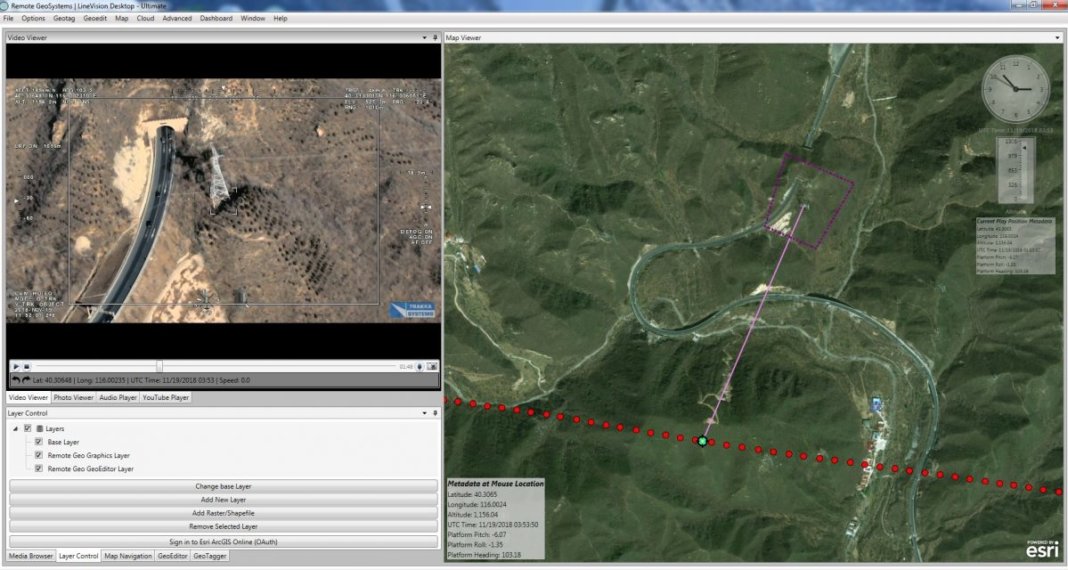1068x570 pixels.
Task: Select the Base Layer row label
Action: pos(63,442)
